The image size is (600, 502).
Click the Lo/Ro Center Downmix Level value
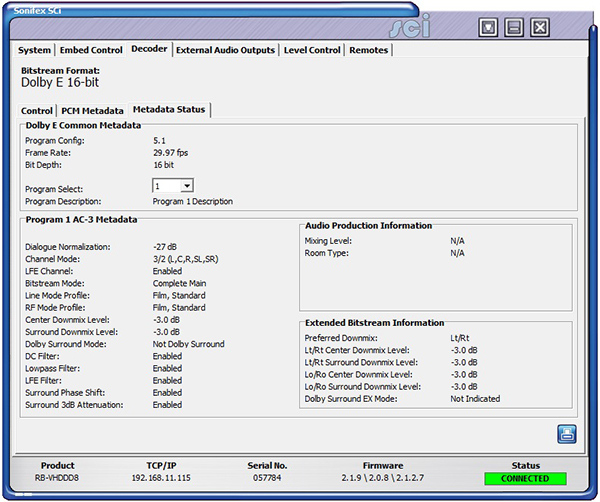(x=464, y=375)
